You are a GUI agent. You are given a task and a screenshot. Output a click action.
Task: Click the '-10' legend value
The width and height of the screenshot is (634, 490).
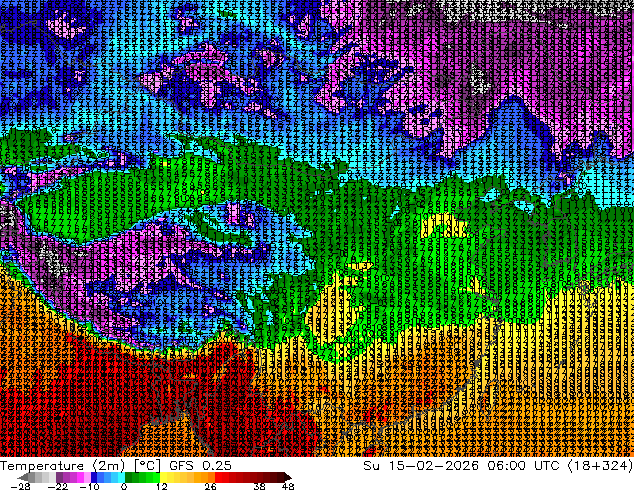[89, 486]
